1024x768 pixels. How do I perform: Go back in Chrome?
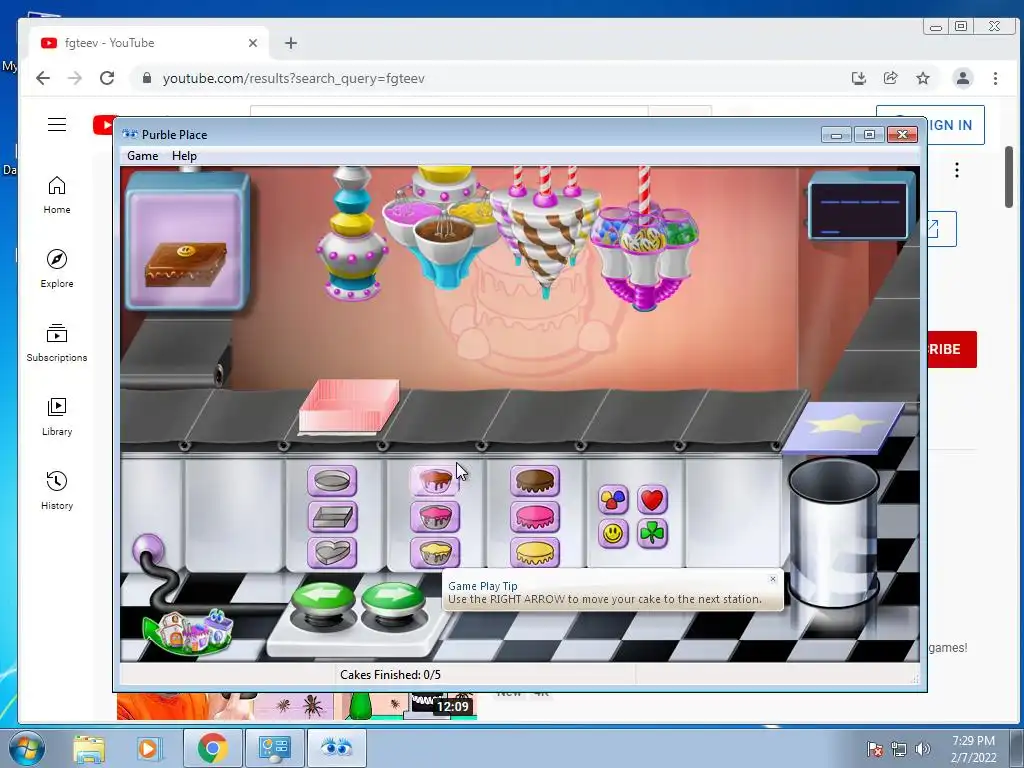click(43, 78)
